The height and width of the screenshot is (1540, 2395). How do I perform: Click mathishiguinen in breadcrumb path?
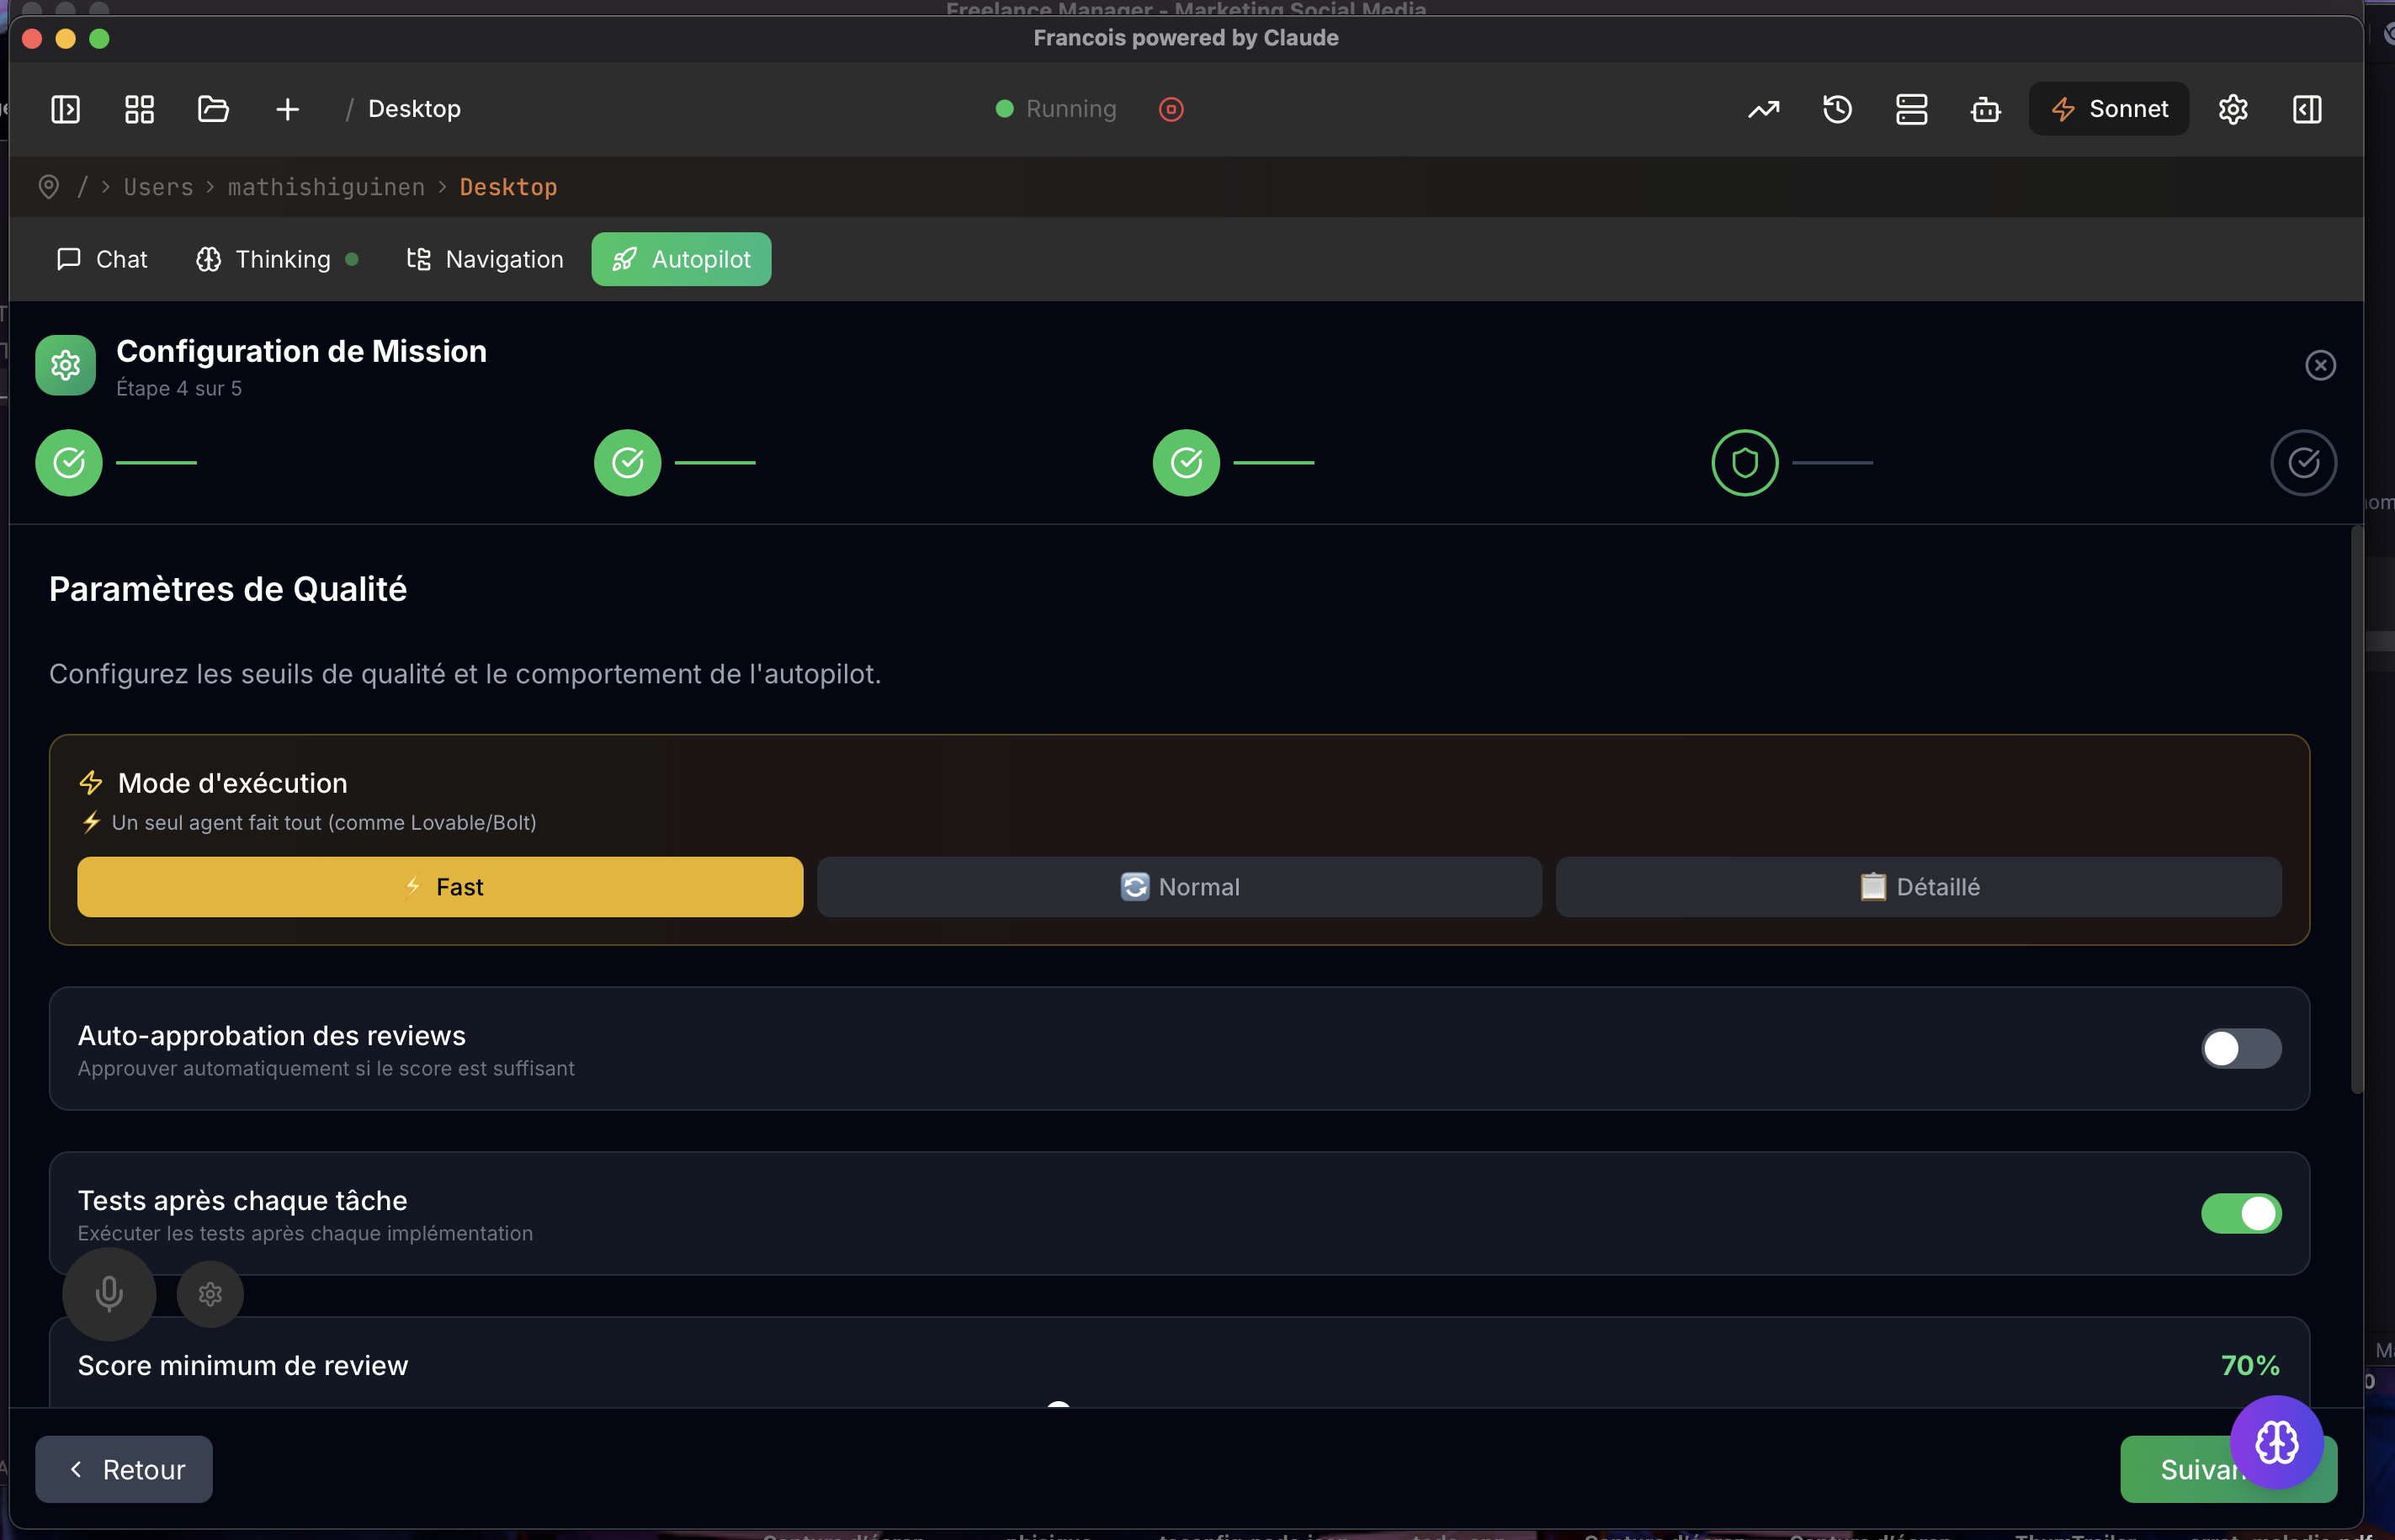[x=326, y=187]
